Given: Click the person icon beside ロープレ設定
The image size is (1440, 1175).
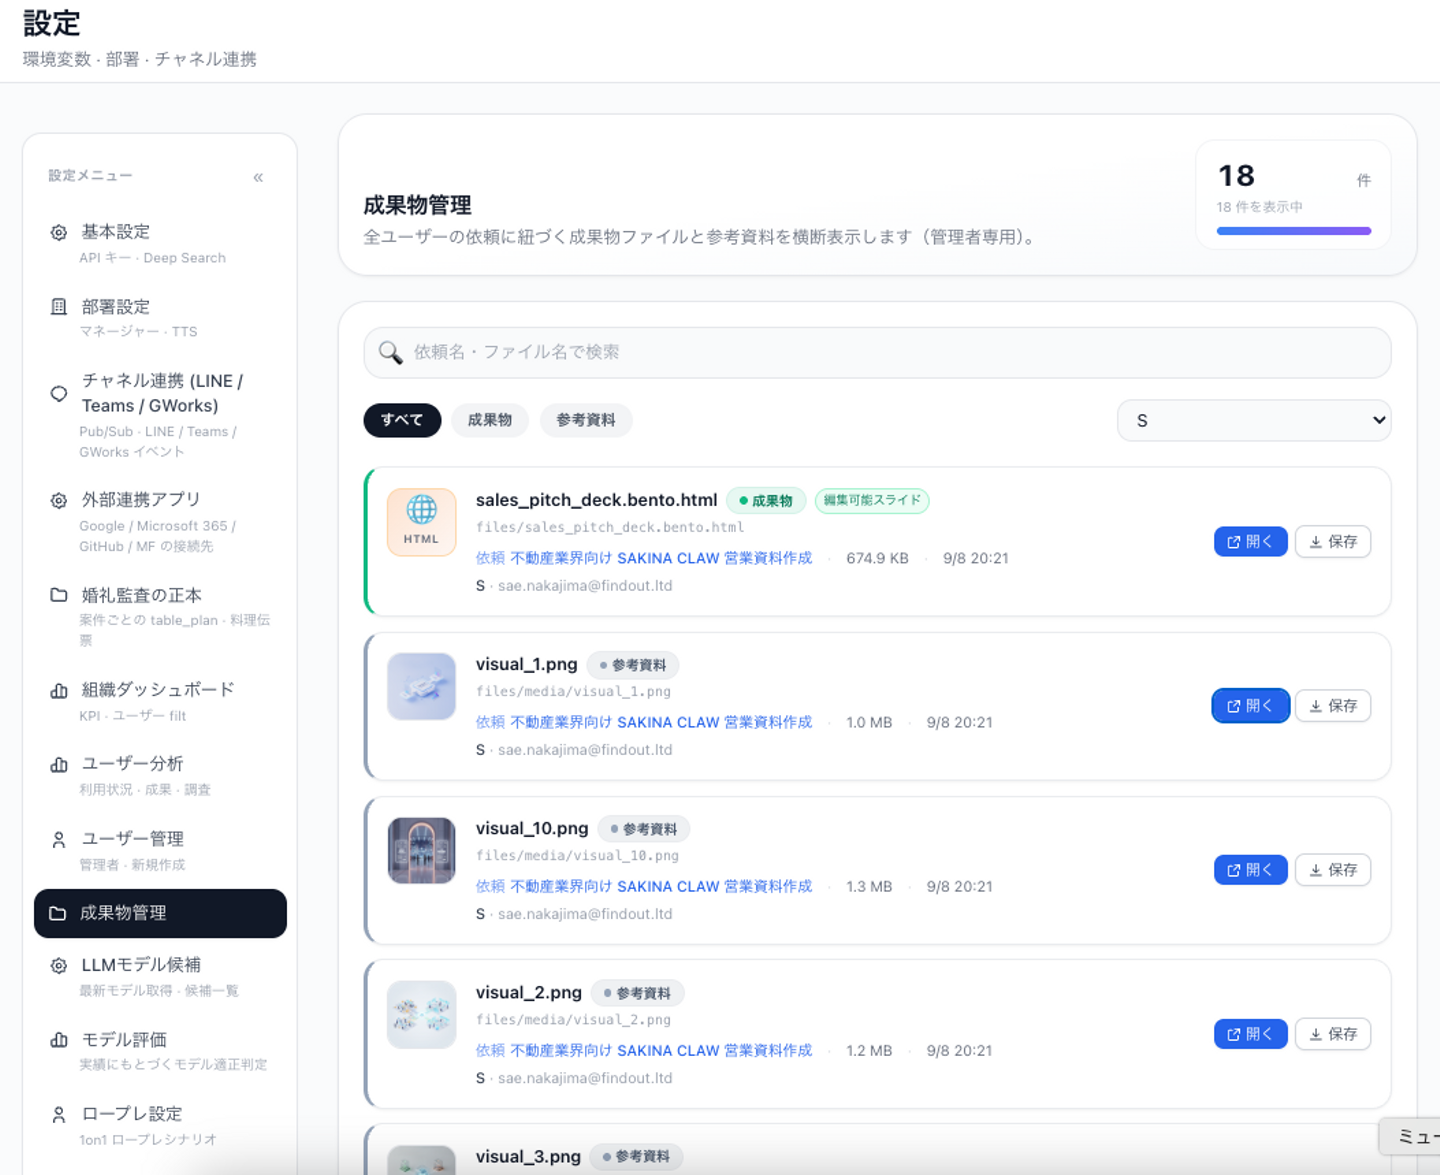Looking at the screenshot, I should (x=59, y=1114).
